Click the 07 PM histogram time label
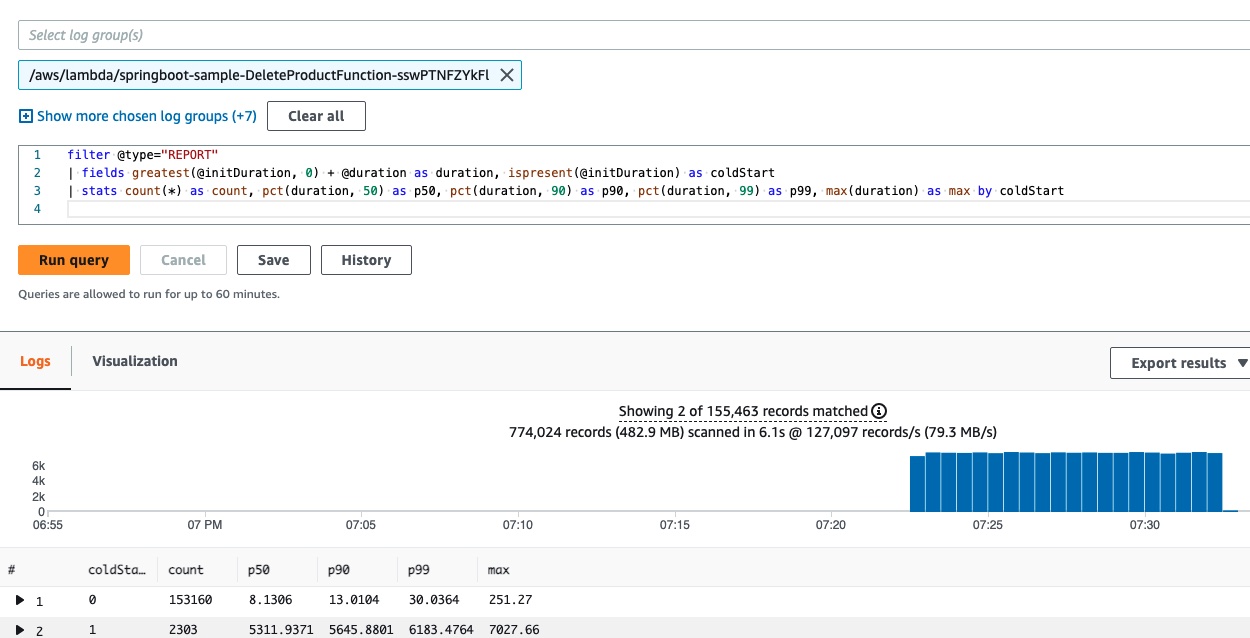The image size is (1250, 638). point(204,524)
